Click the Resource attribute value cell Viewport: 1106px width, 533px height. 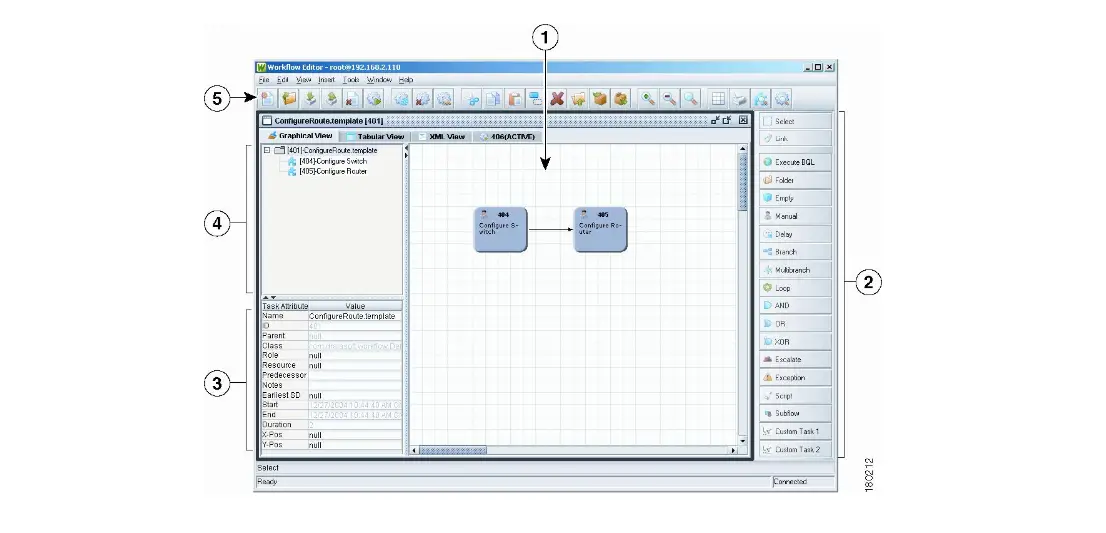[x=355, y=366]
